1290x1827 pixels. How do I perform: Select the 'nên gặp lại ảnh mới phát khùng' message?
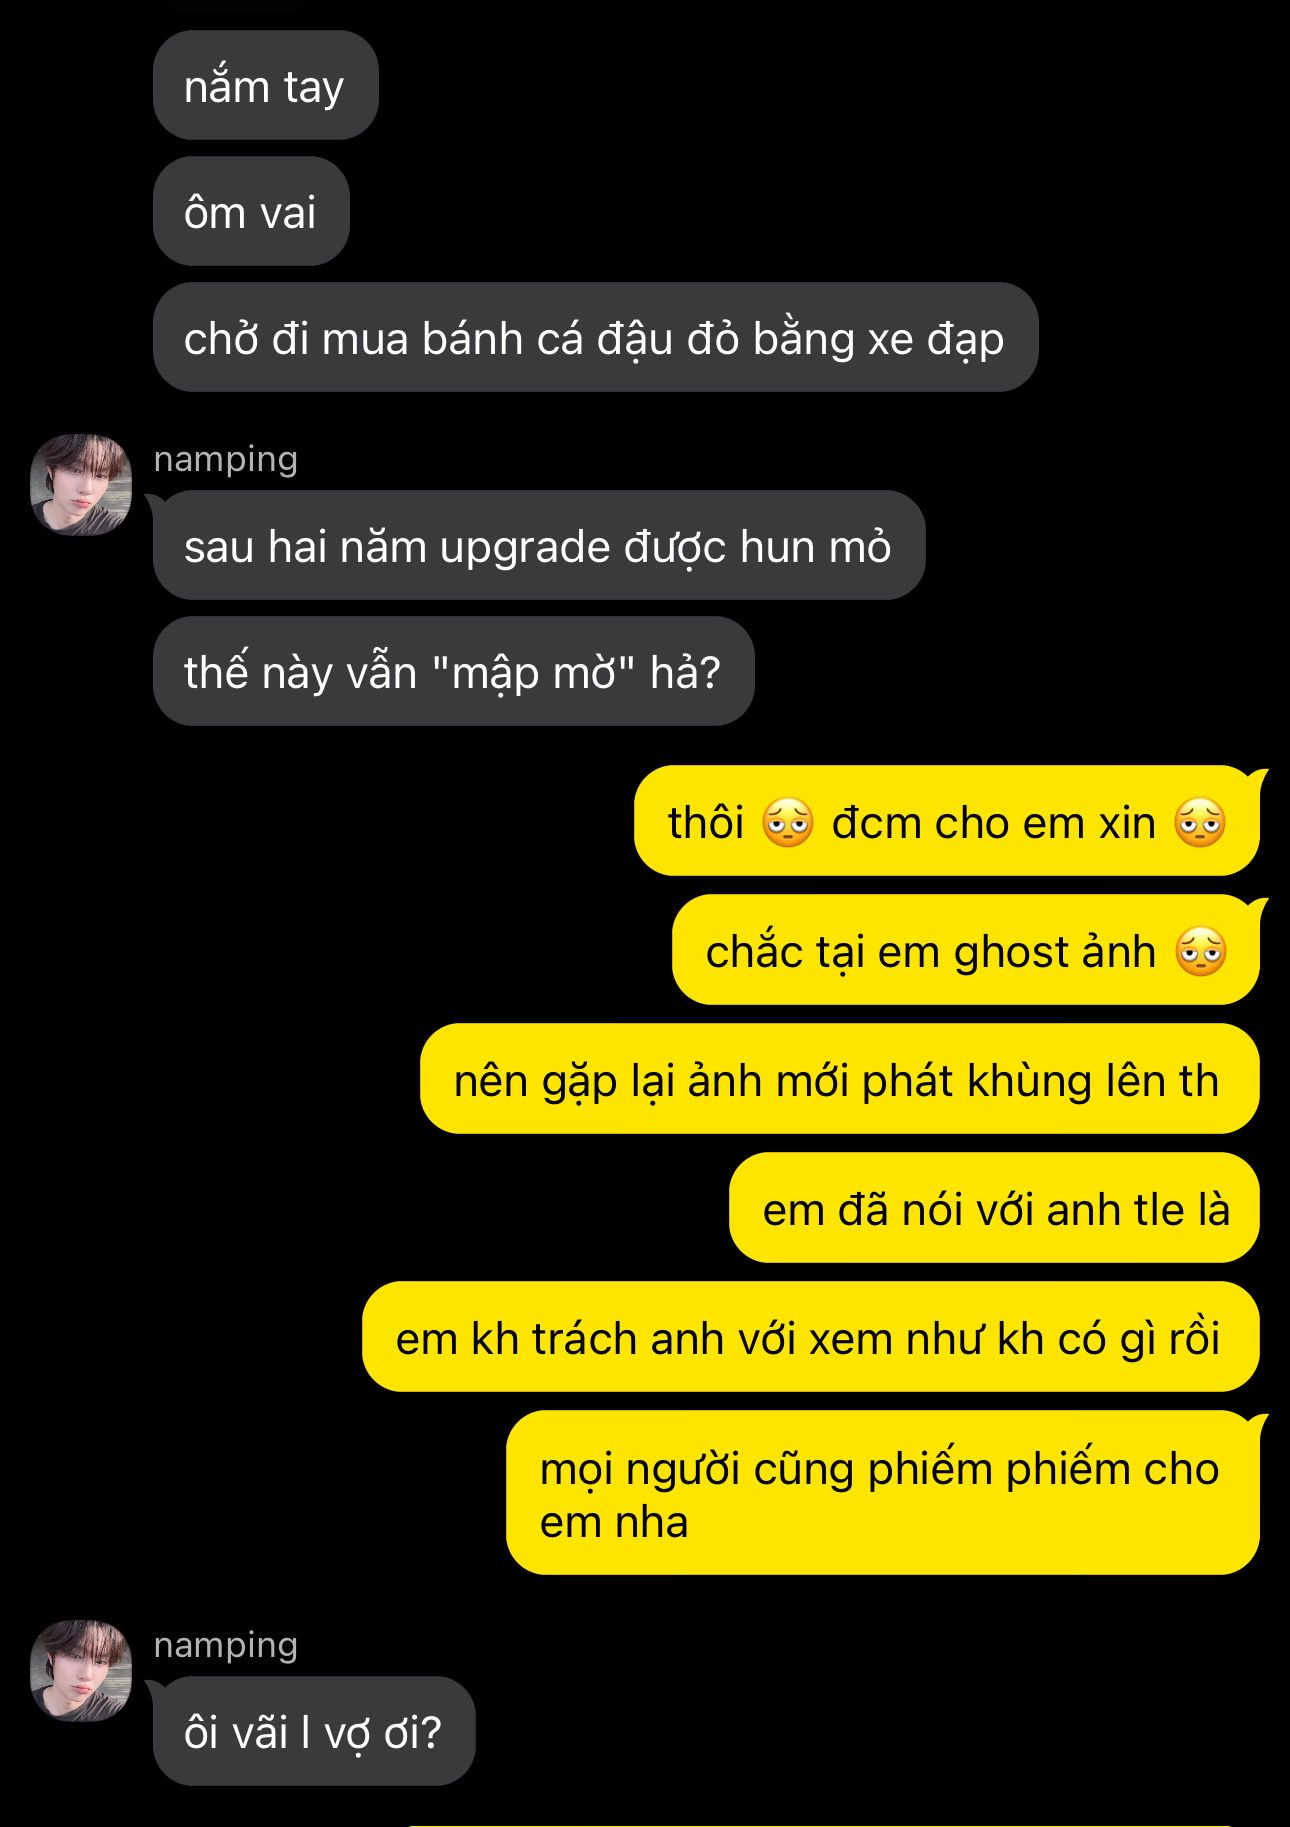839,1079
